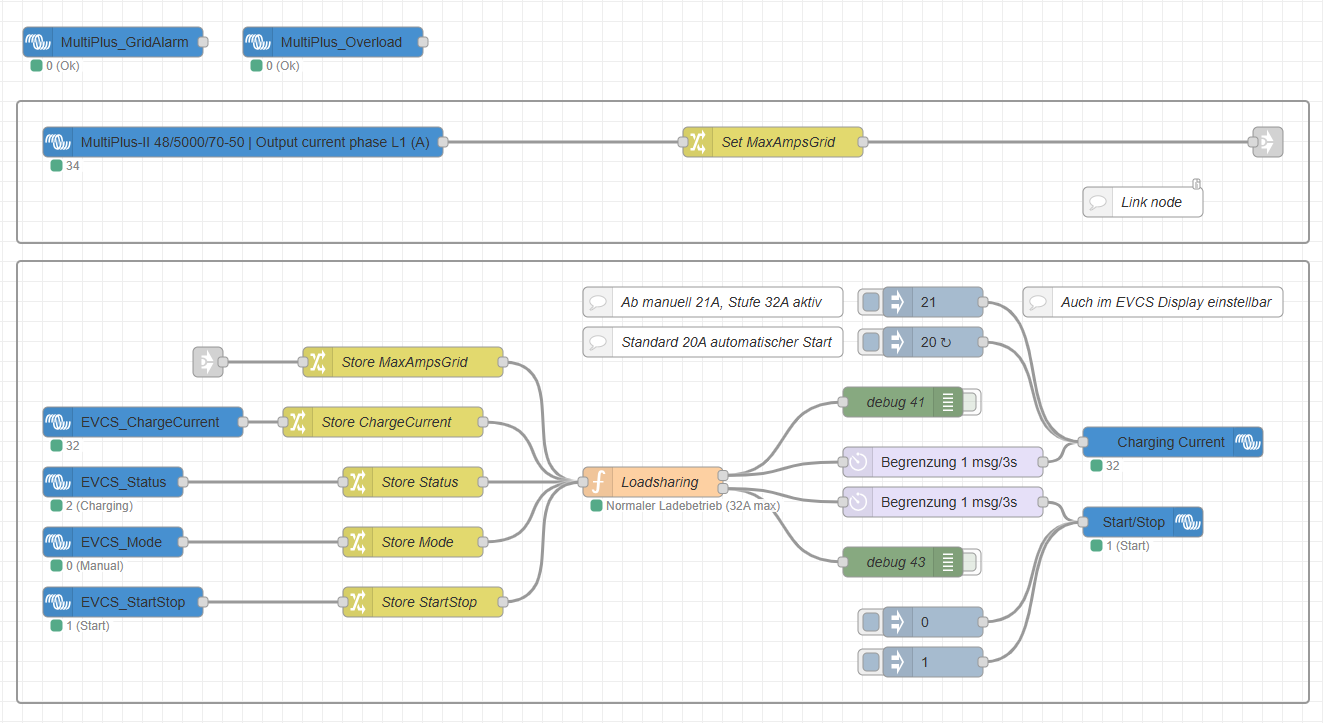Click the output port of Set MaxAmpsGrid
Screen dimensions: 1323x723
(863, 142)
